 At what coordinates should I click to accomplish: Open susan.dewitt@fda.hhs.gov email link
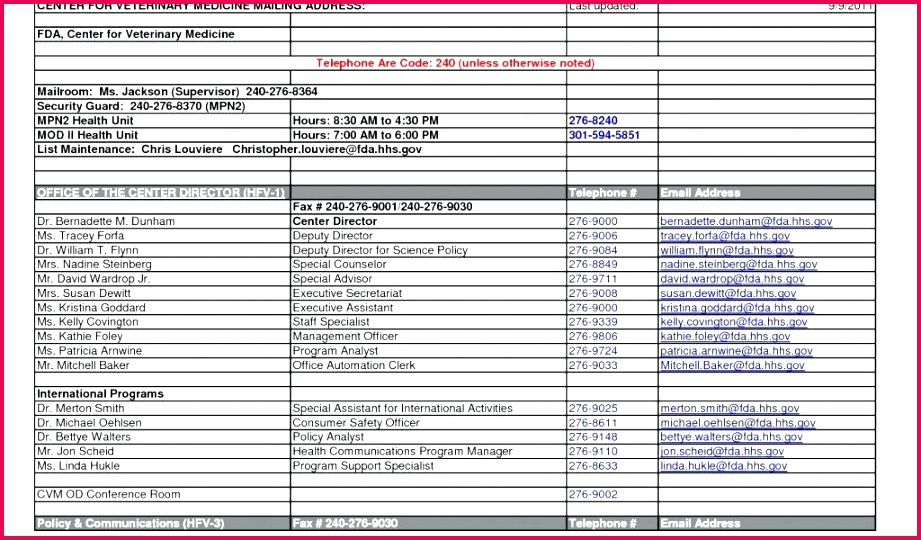[x=728, y=294]
